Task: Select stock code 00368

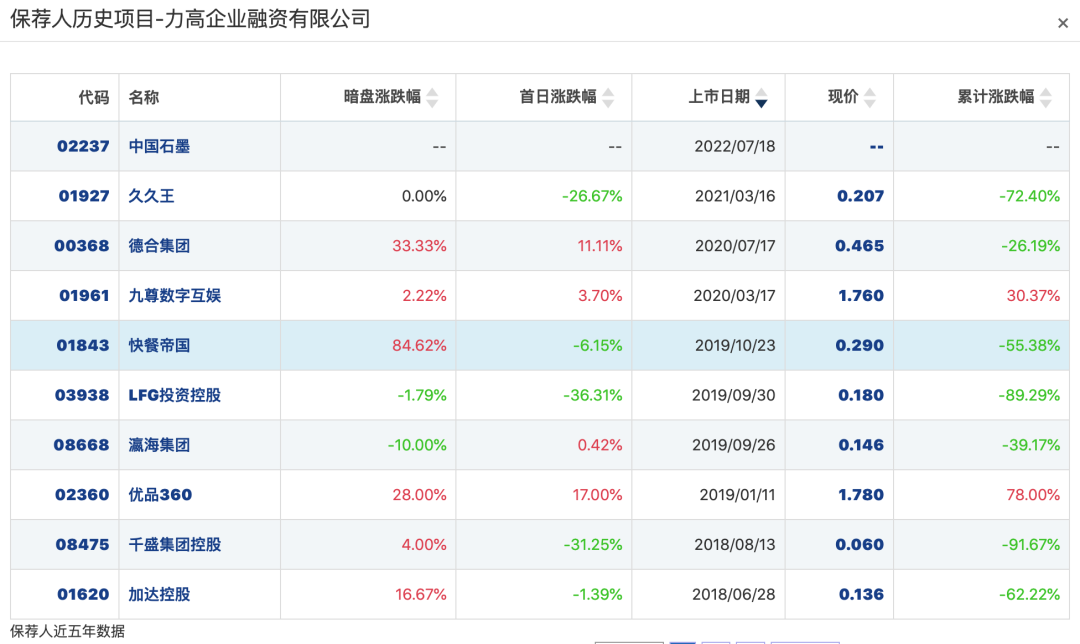Action: [82, 246]
